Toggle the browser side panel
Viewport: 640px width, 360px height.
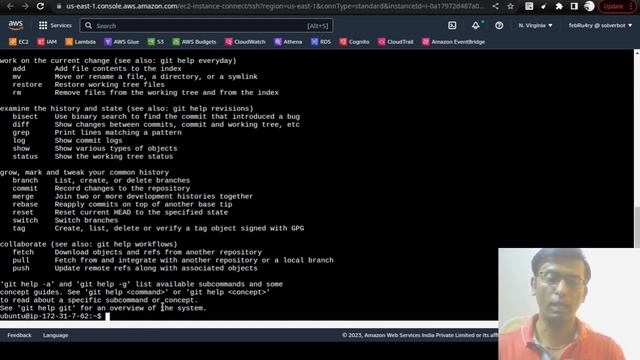pos(574,6)
